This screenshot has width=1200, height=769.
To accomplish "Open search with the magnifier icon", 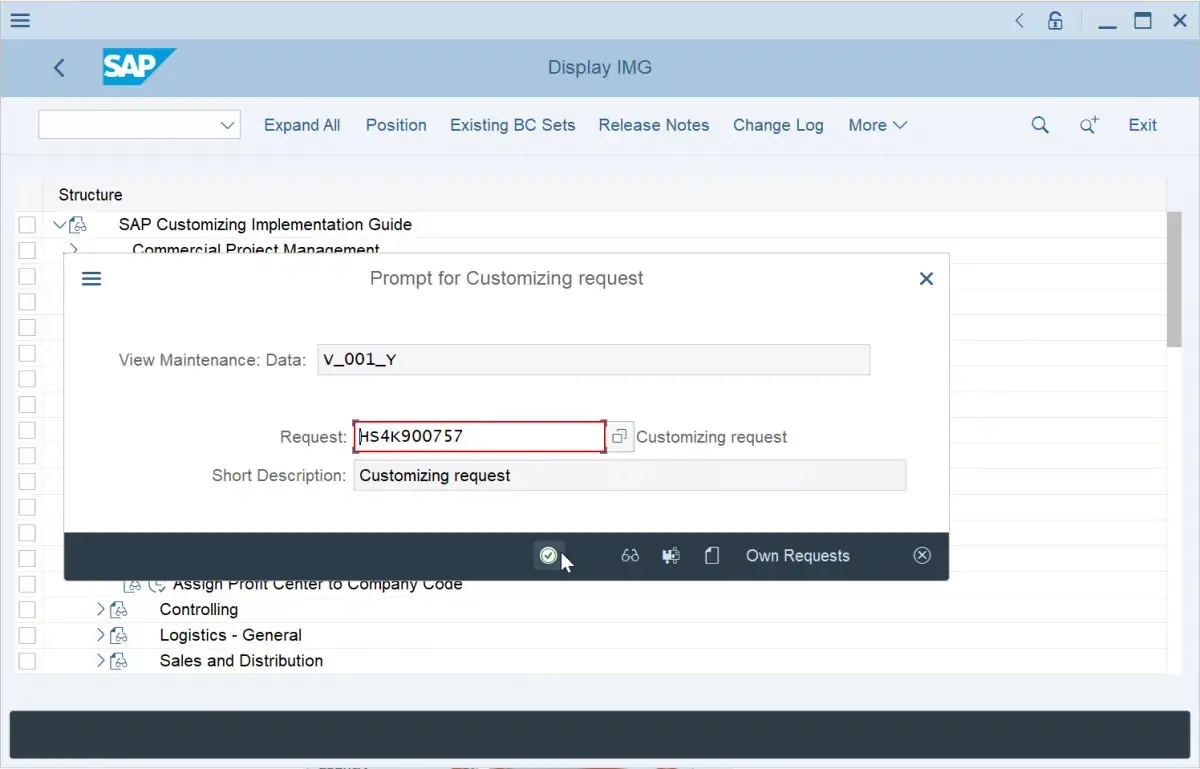I will [1040, 125].
